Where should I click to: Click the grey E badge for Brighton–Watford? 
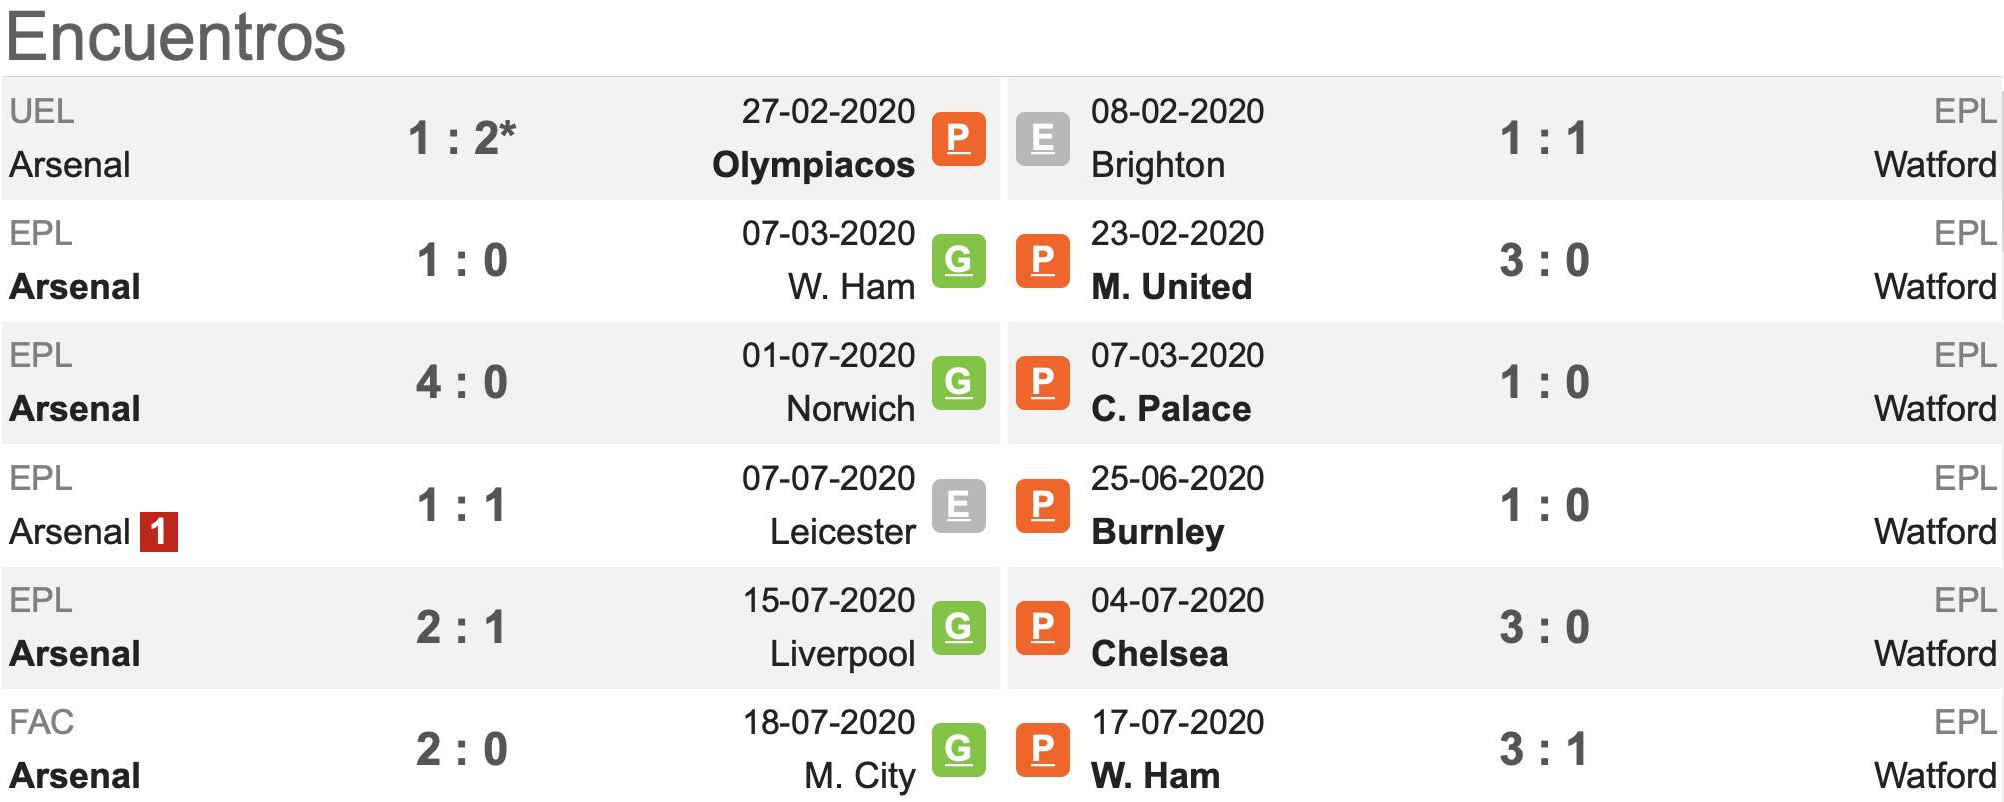[1042, 138]
